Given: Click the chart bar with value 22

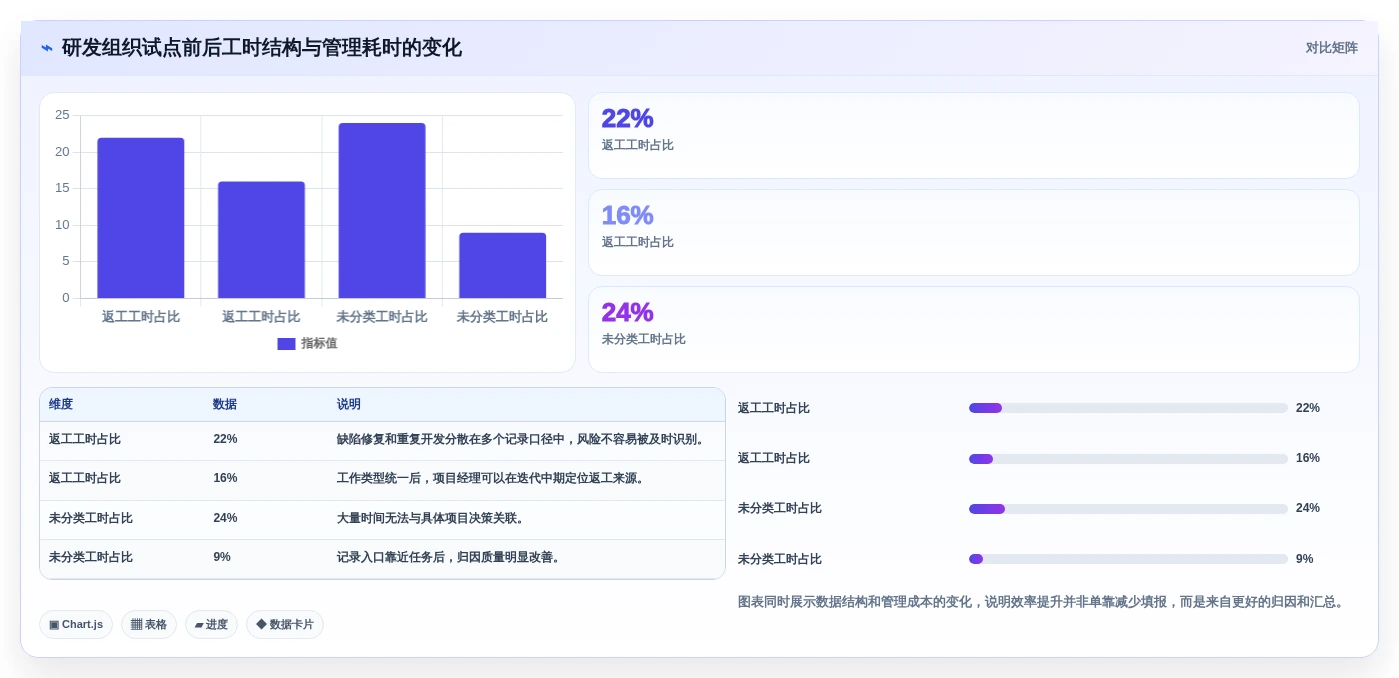Looking at the screenshot, I should pyautogui.click(x=141, y=218).
